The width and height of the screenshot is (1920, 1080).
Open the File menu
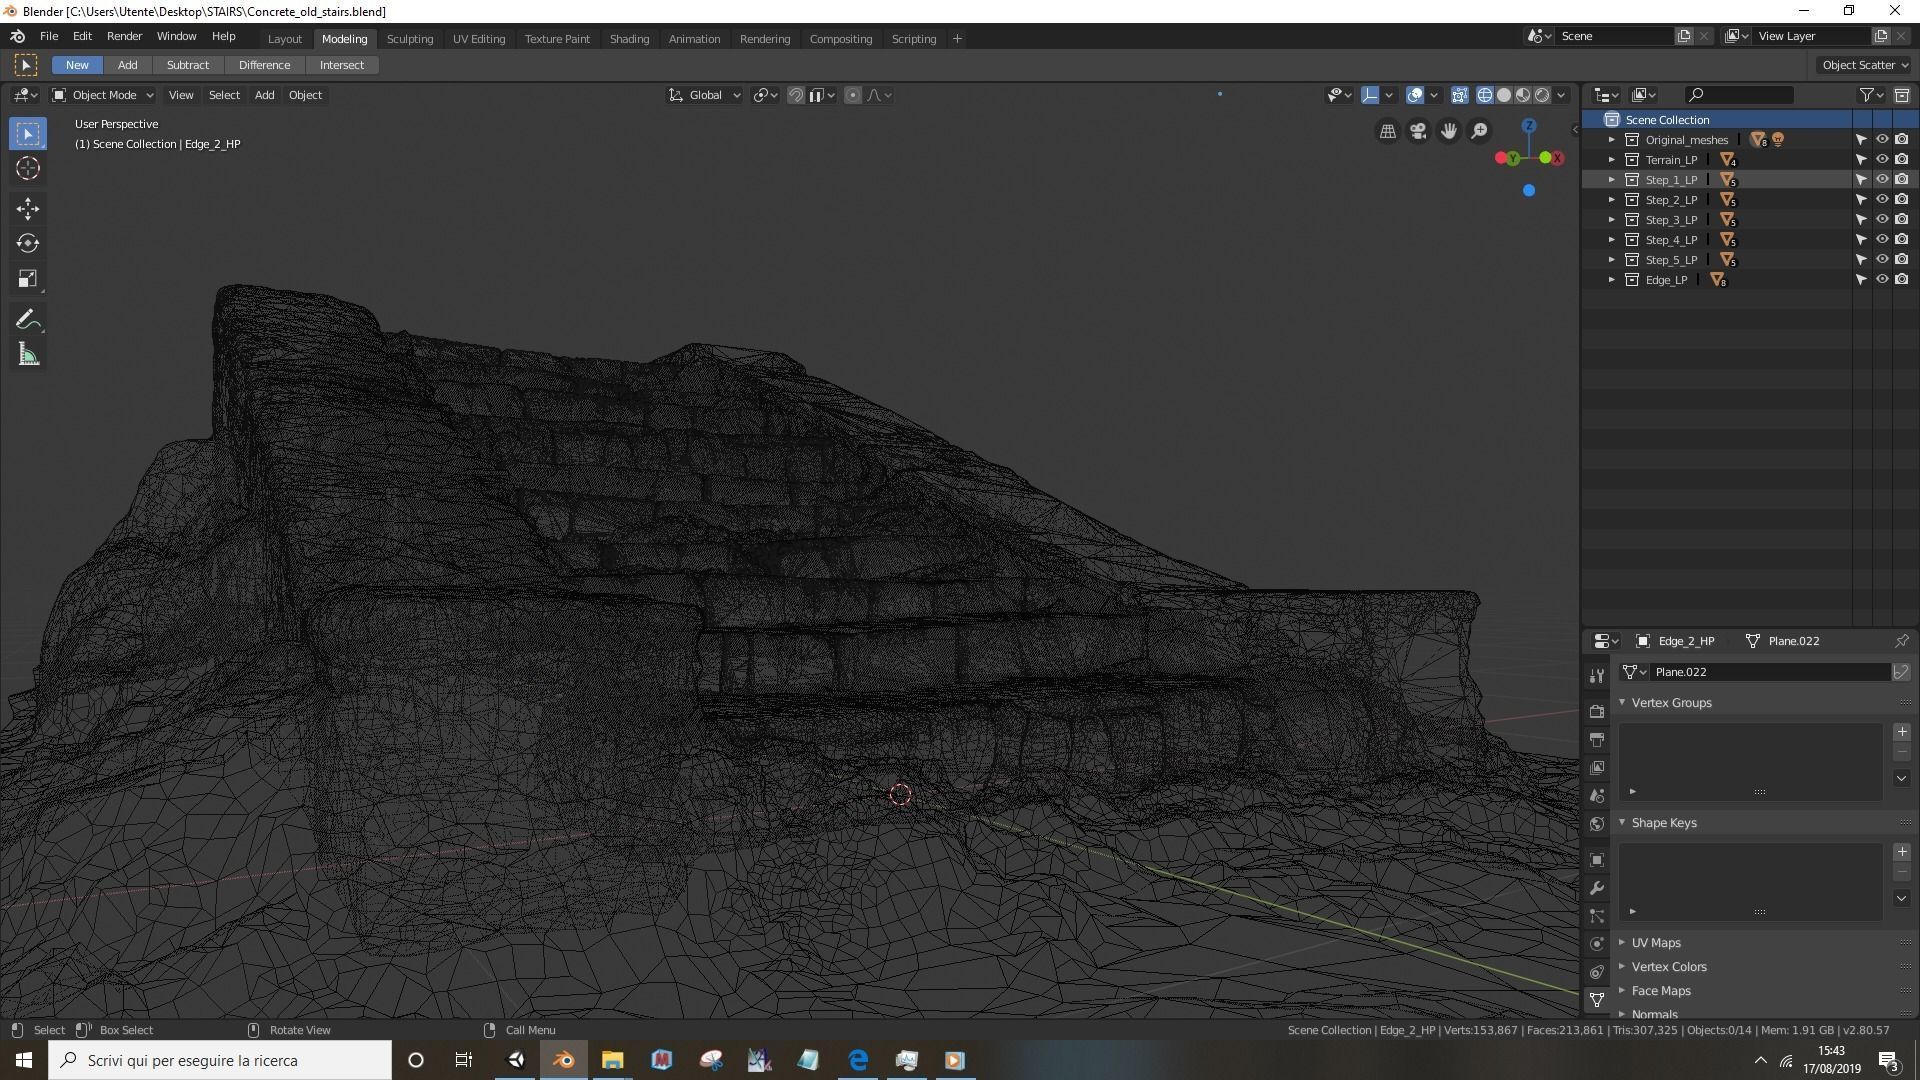pos(48,36)
